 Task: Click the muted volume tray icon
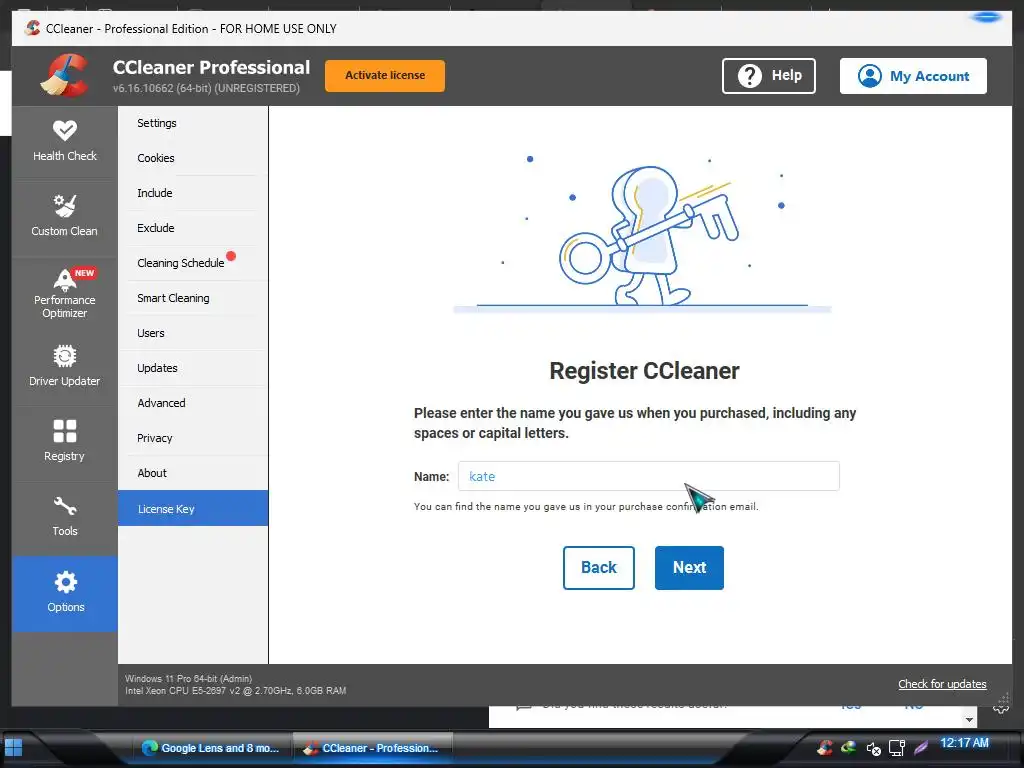coord(873,748)
